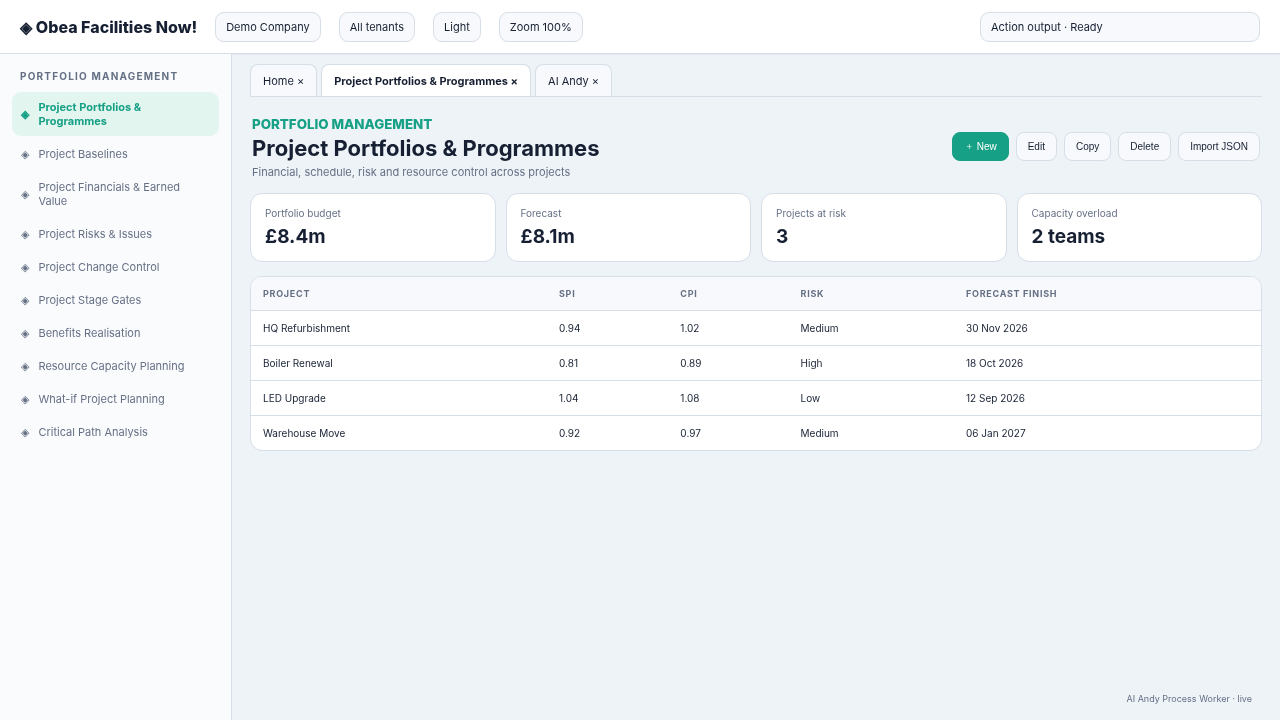The image size is (1280, 720).
Task: Toggle the Light theme button
Action: (x=457, y=27)
